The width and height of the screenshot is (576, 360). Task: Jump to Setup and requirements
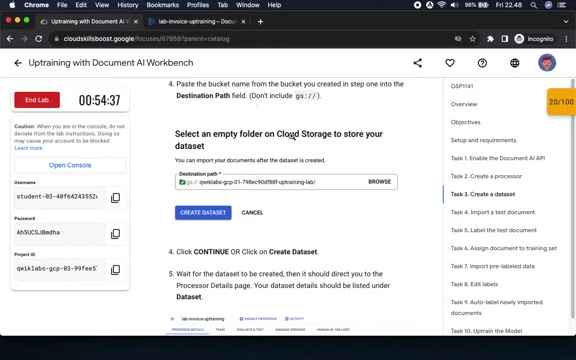click(483, 140)
